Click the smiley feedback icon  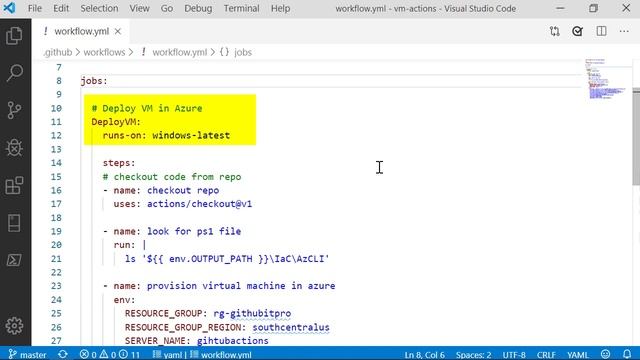click(x=605, y=354)
